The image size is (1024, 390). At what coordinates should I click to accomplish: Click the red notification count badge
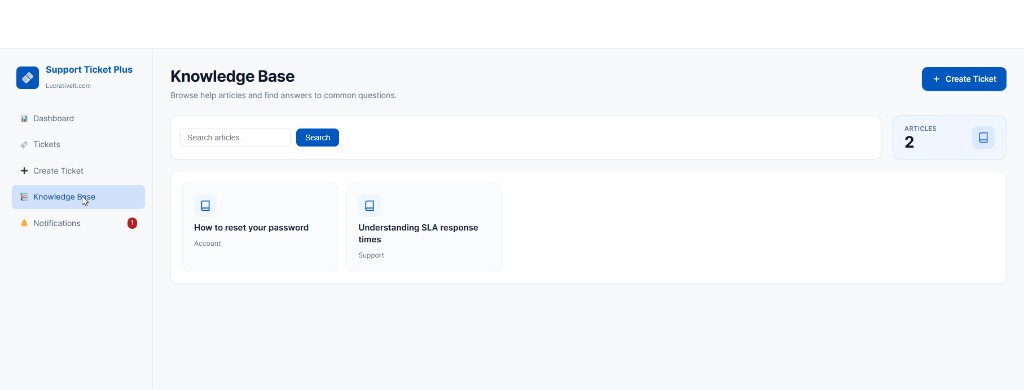tap(132, 223)
